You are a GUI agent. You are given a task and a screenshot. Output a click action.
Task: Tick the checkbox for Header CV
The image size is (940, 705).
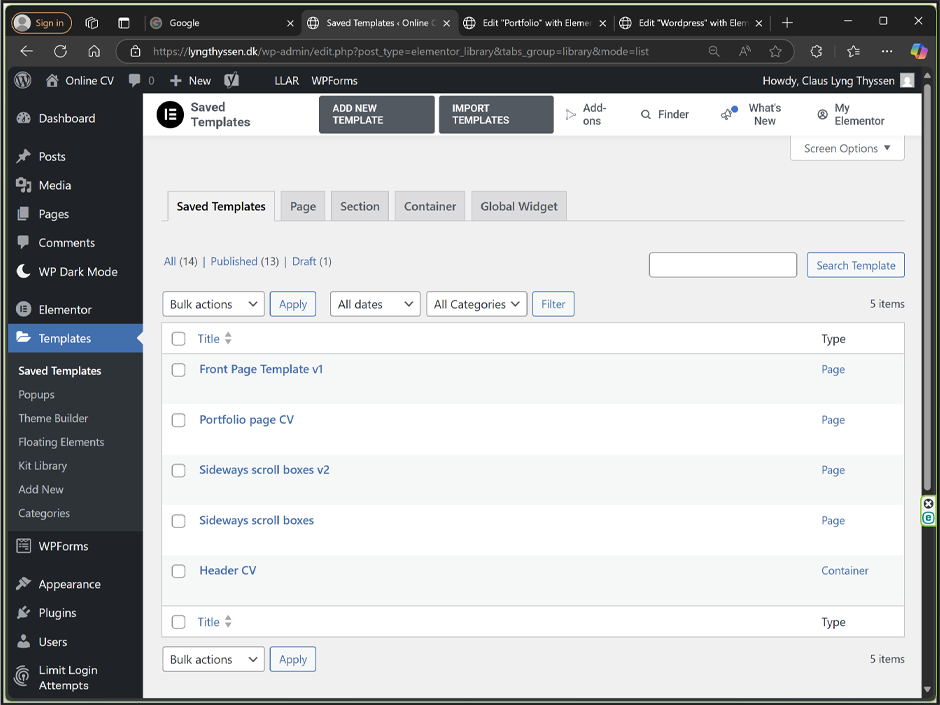[179, 571]
